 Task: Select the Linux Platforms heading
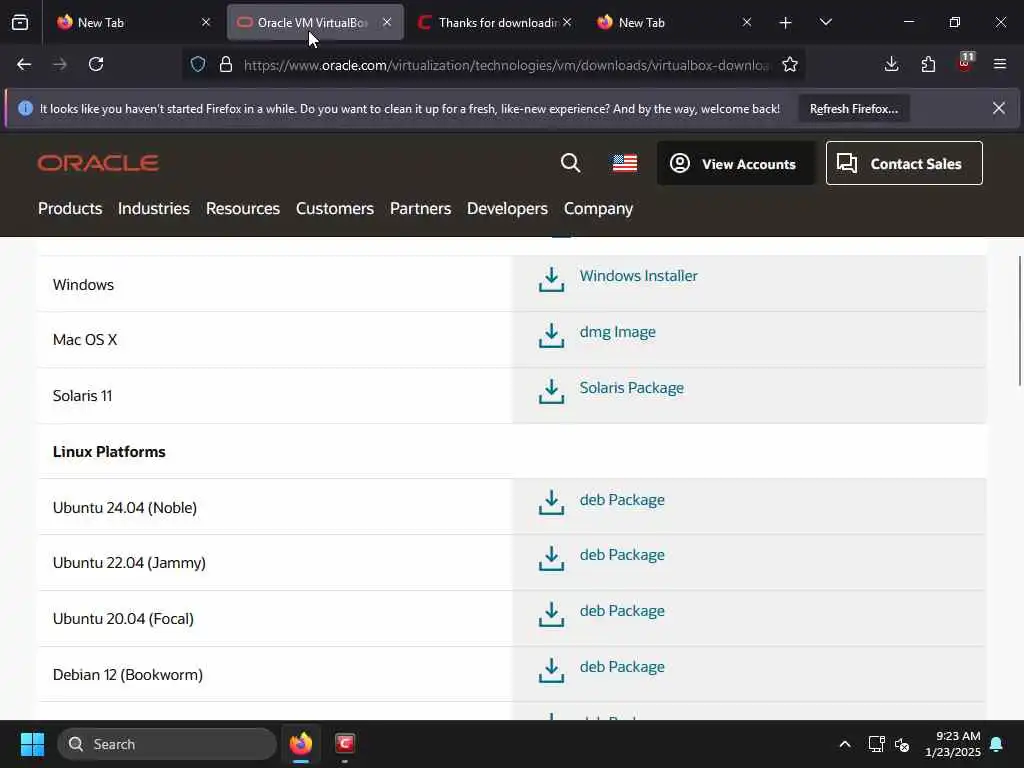(109, 452)
